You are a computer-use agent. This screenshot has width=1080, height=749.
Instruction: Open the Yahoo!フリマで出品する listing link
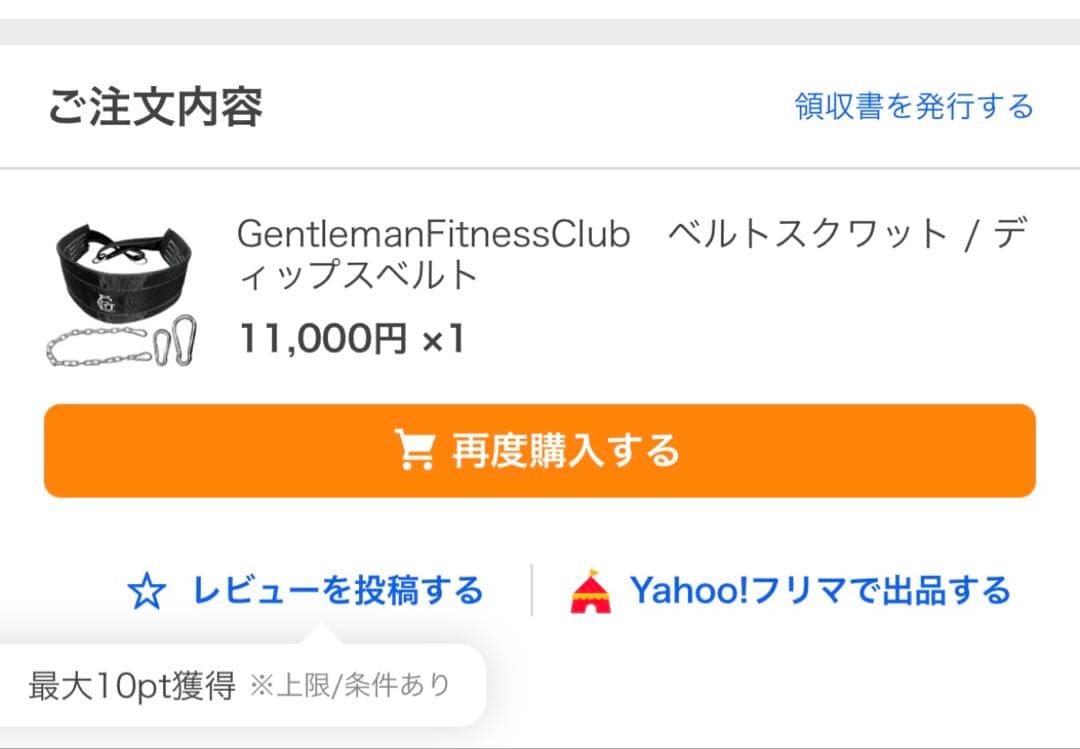[822, 590]
